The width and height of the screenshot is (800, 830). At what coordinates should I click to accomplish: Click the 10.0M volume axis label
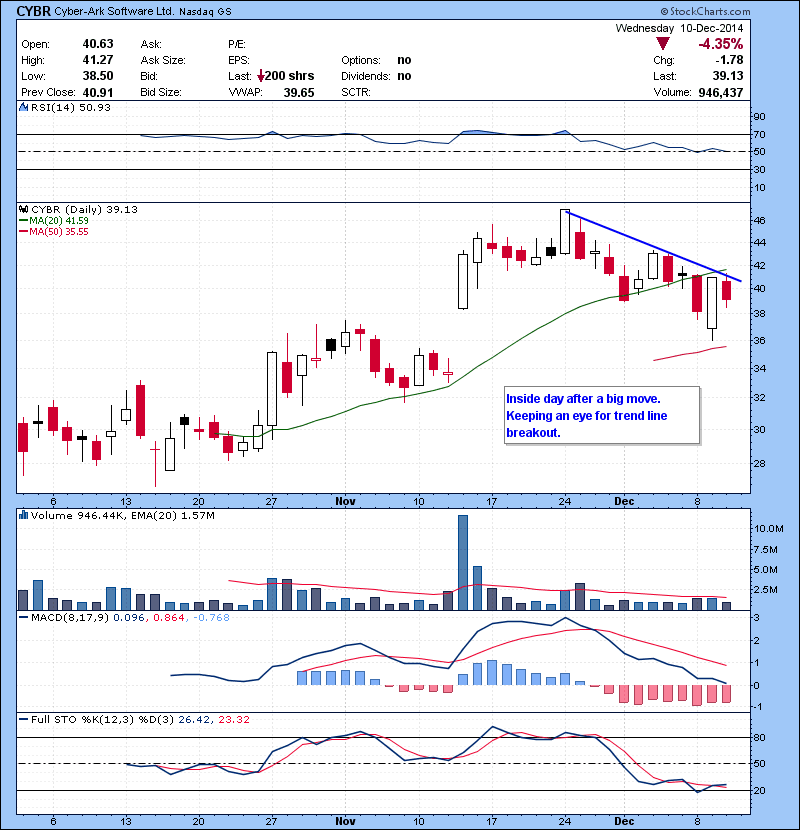coord(769,528)
